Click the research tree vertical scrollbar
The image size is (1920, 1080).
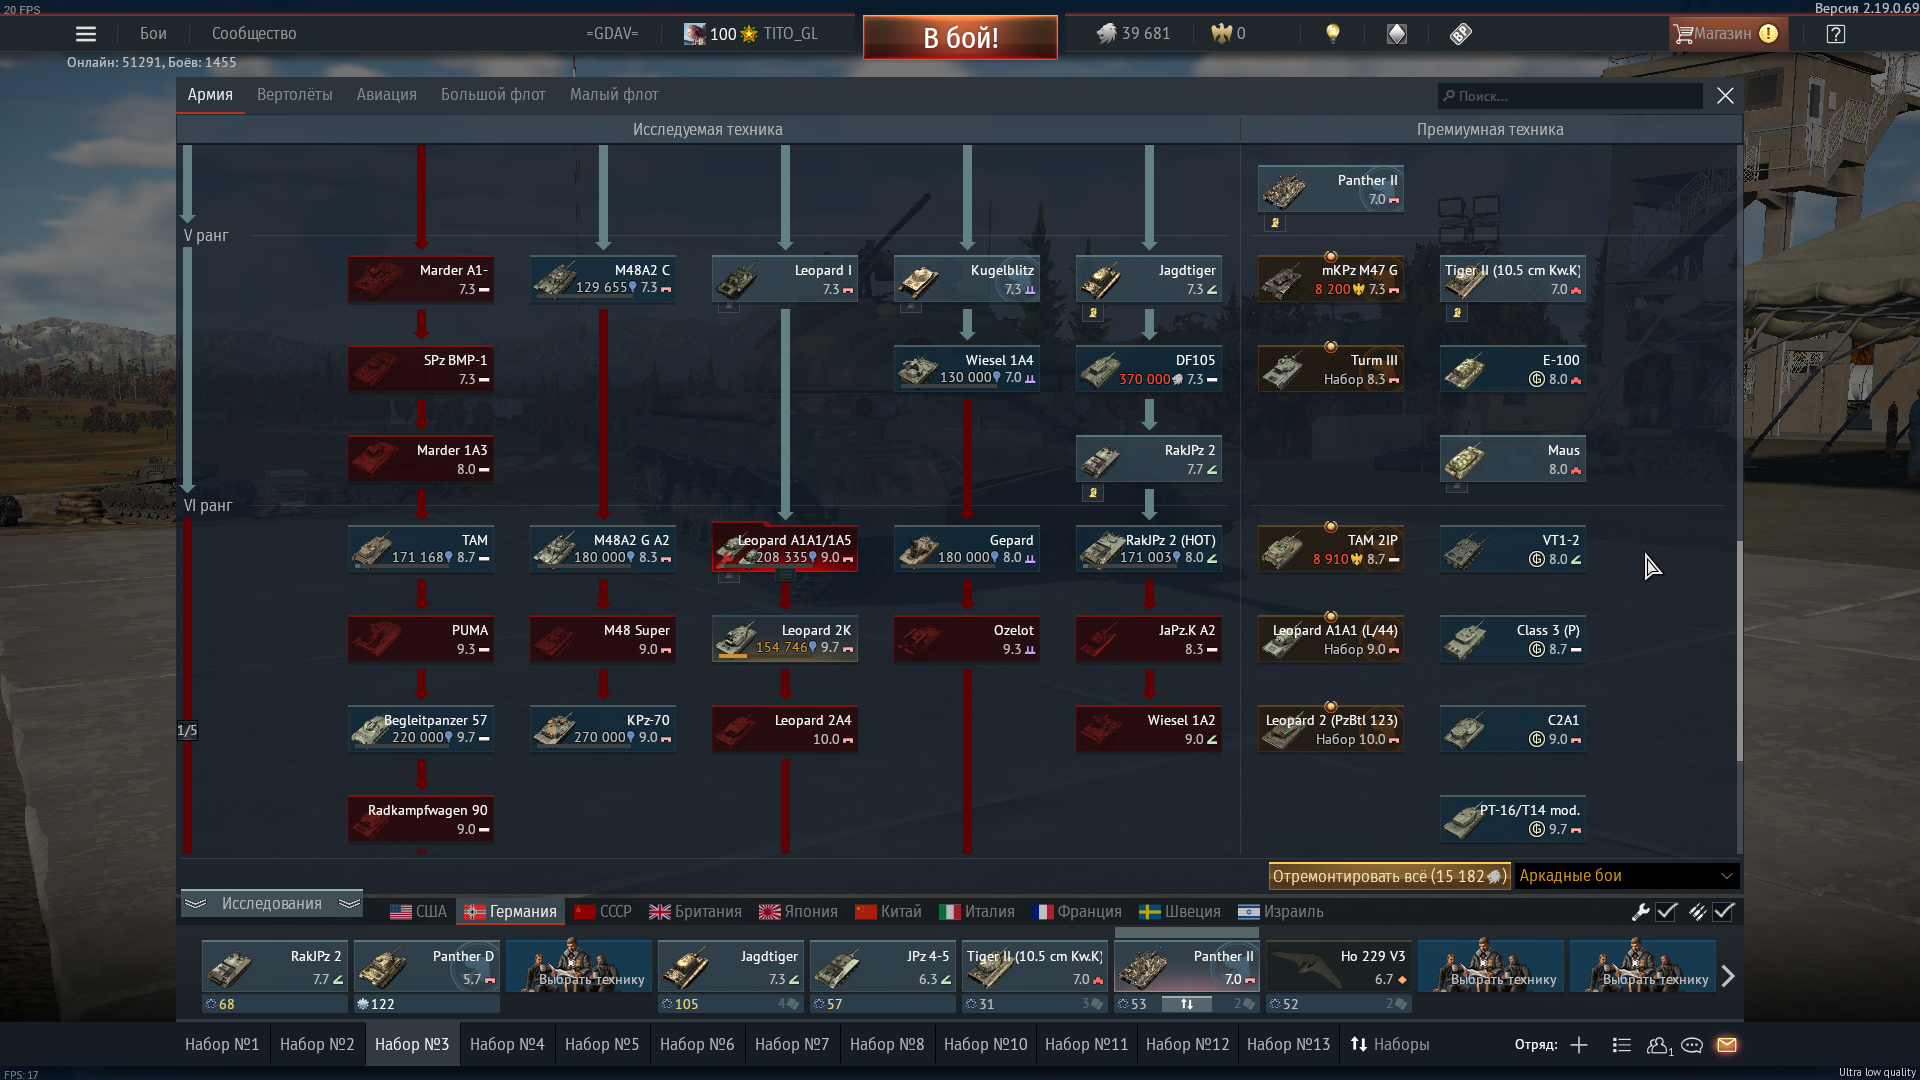[x=1739, y=651]
